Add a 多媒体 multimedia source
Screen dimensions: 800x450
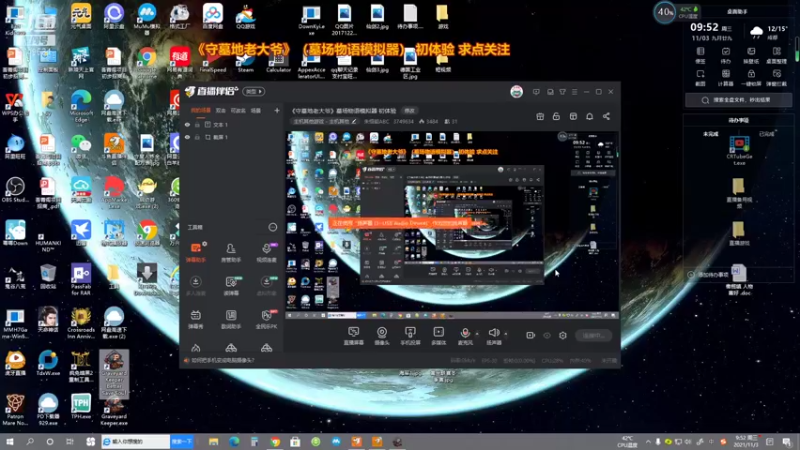[x=438, y=336]
